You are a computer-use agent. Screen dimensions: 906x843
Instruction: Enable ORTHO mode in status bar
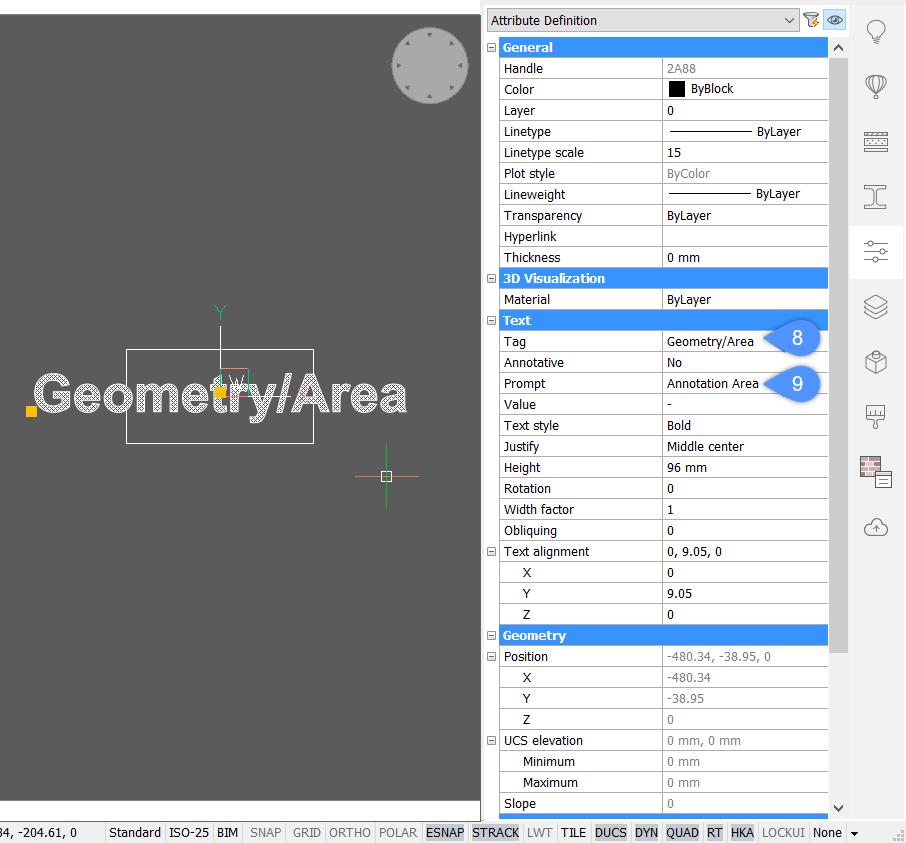pyautogui.click(x=350, y=832)
